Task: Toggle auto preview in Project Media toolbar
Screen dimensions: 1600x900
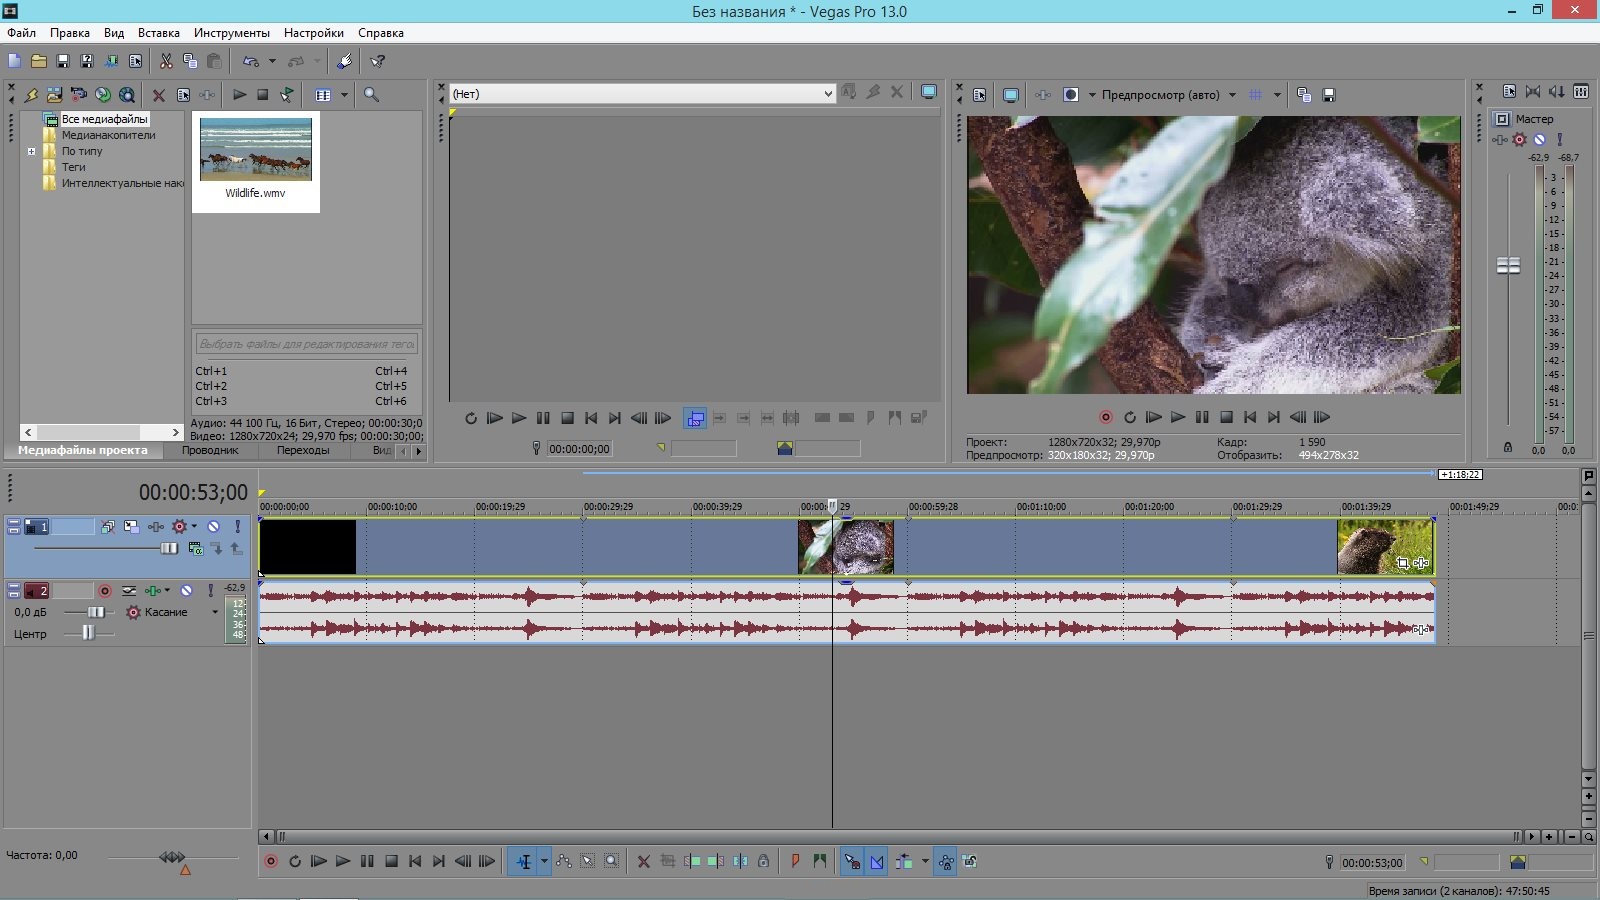Action: [287, 95]
